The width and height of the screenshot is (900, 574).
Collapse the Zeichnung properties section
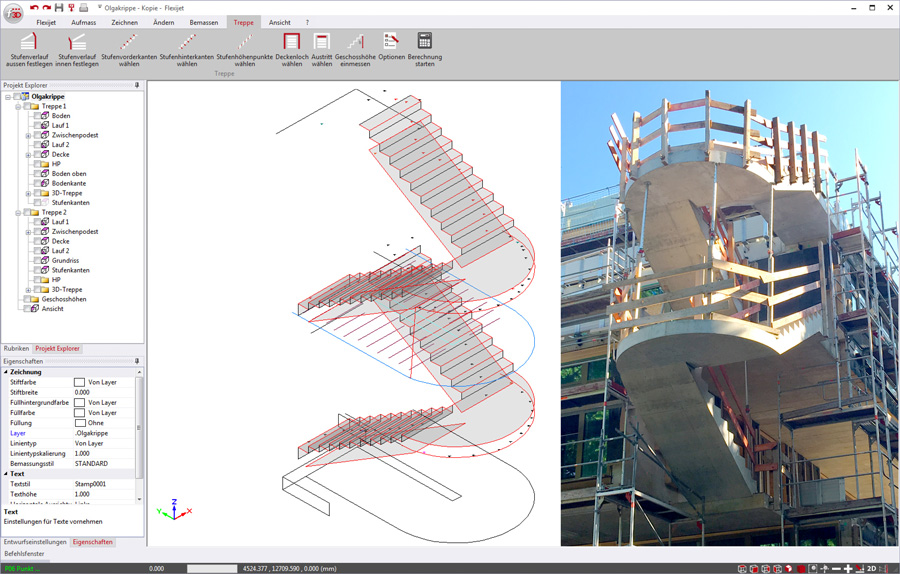point(6,372)
